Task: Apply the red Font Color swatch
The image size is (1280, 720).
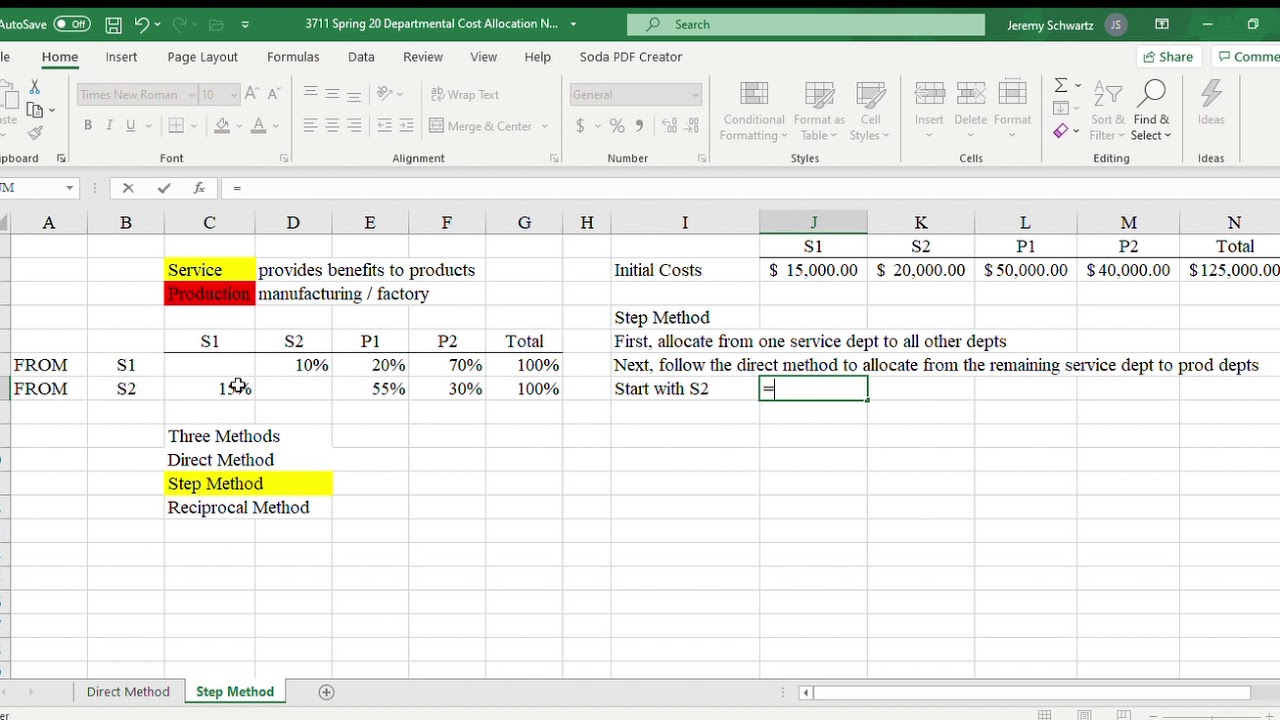Action: (x=258, y=126)
